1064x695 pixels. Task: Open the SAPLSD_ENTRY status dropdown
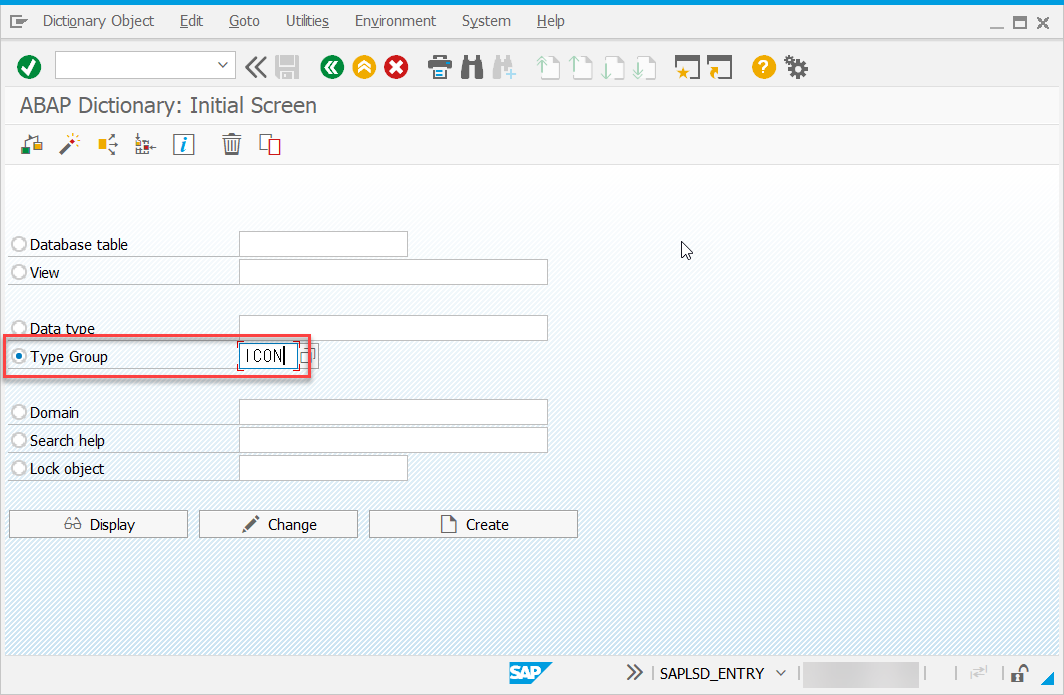pyautogui.click(x=781, y=673)
